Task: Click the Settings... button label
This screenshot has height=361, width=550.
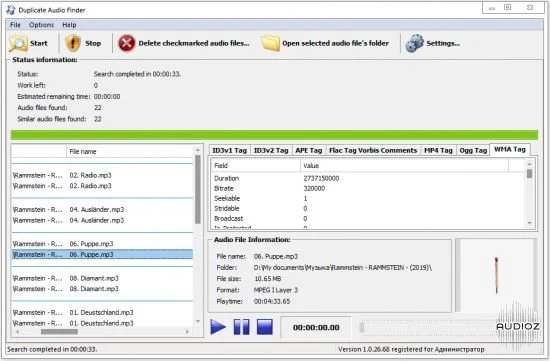Action: 443,44
